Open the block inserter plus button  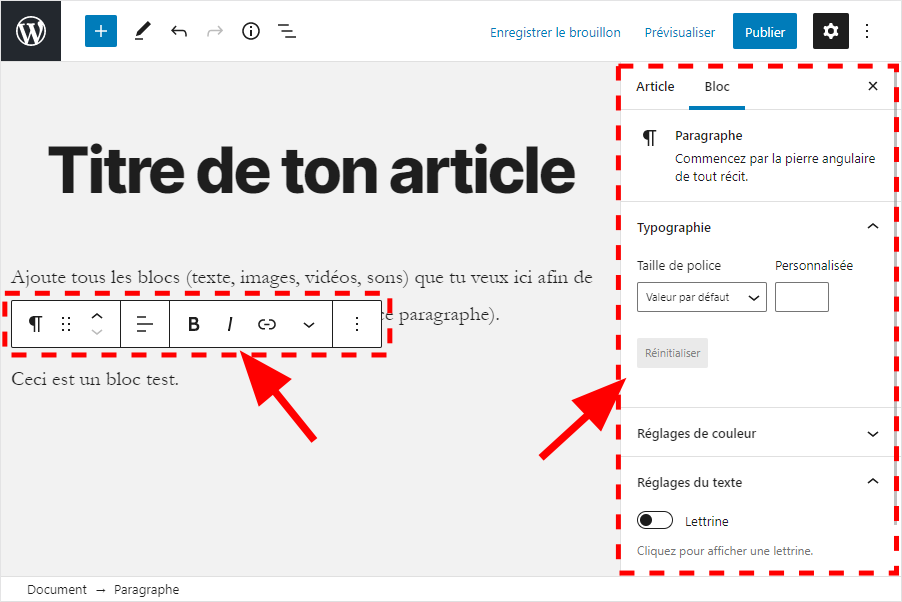100,31
